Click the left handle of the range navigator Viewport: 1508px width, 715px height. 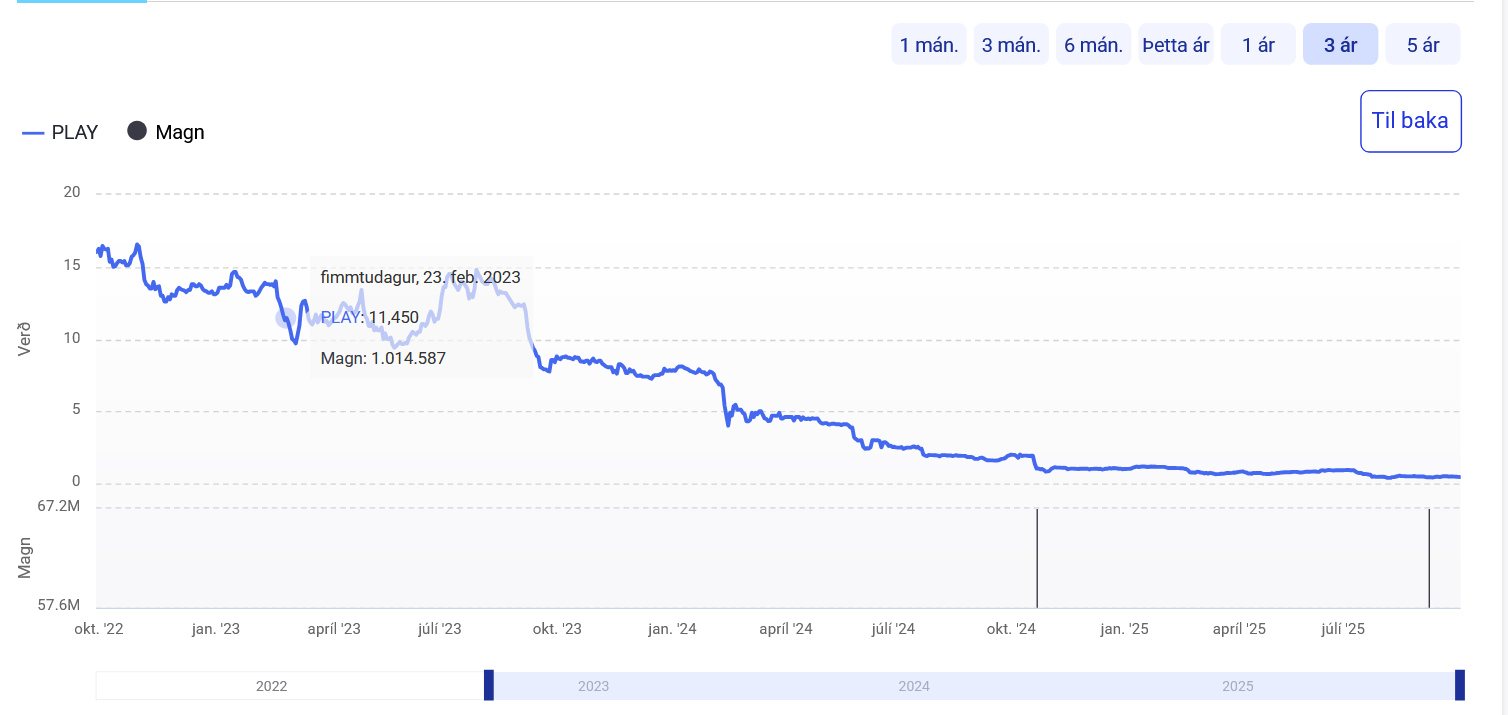coord(489,686)
